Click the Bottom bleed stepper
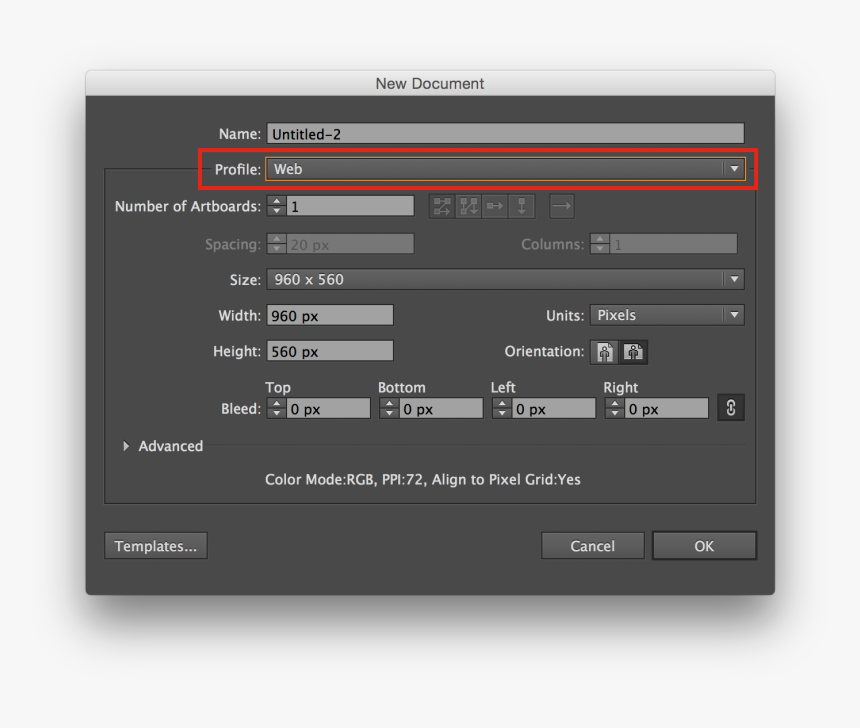 tap(389, 408)
